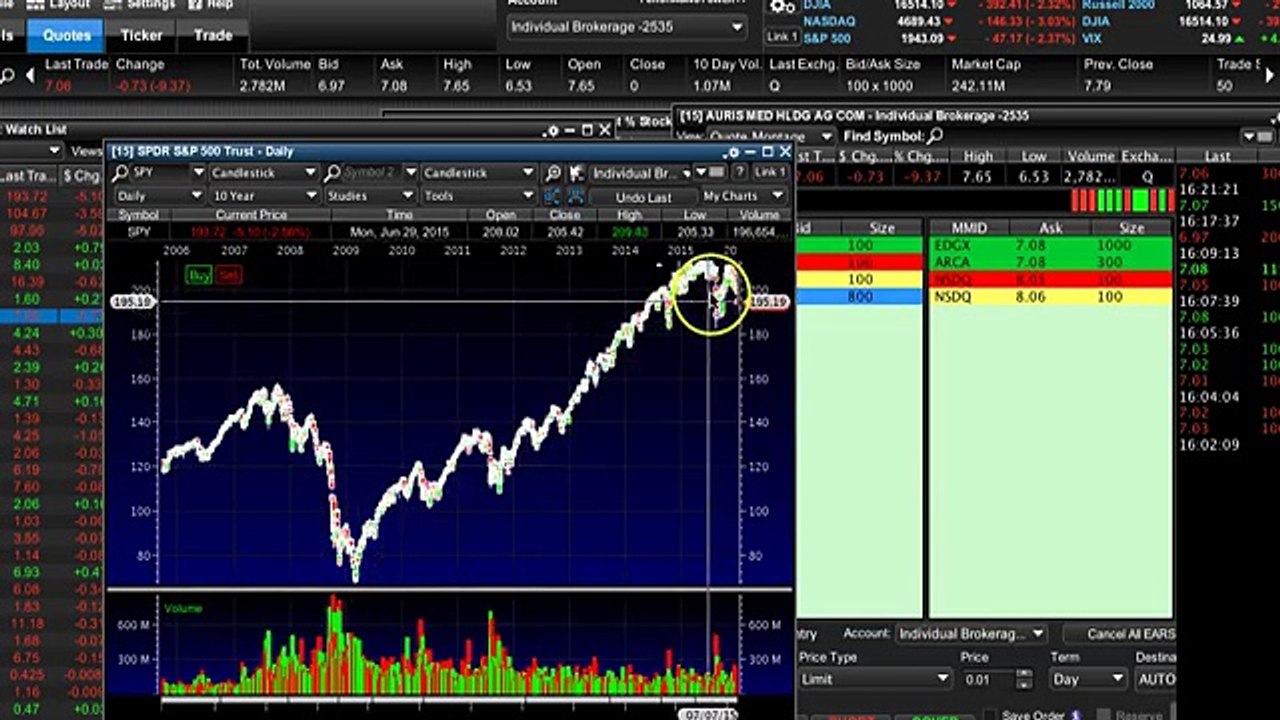Click the S&P 500 index label

pyautogui.click(x=826, y=38)
